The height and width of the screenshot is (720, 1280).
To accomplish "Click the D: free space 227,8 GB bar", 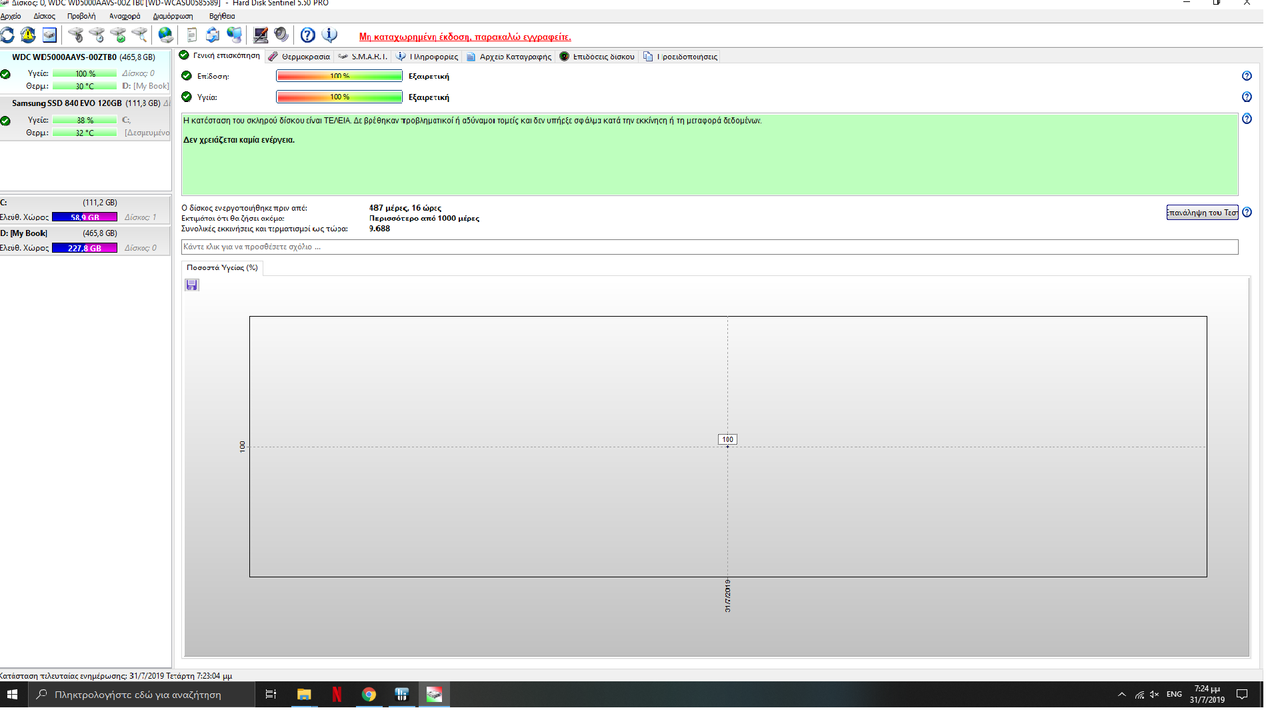I will pos(85,248).
